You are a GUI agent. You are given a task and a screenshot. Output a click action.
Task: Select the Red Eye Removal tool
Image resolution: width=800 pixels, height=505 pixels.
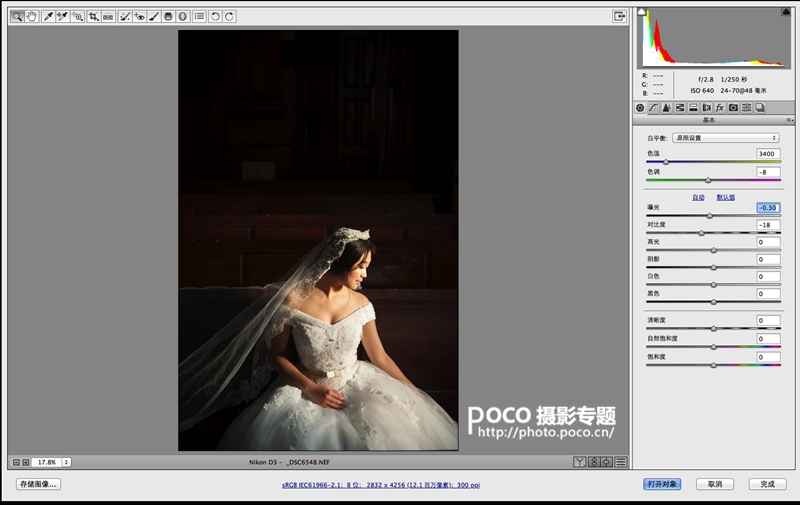(139, 16)
